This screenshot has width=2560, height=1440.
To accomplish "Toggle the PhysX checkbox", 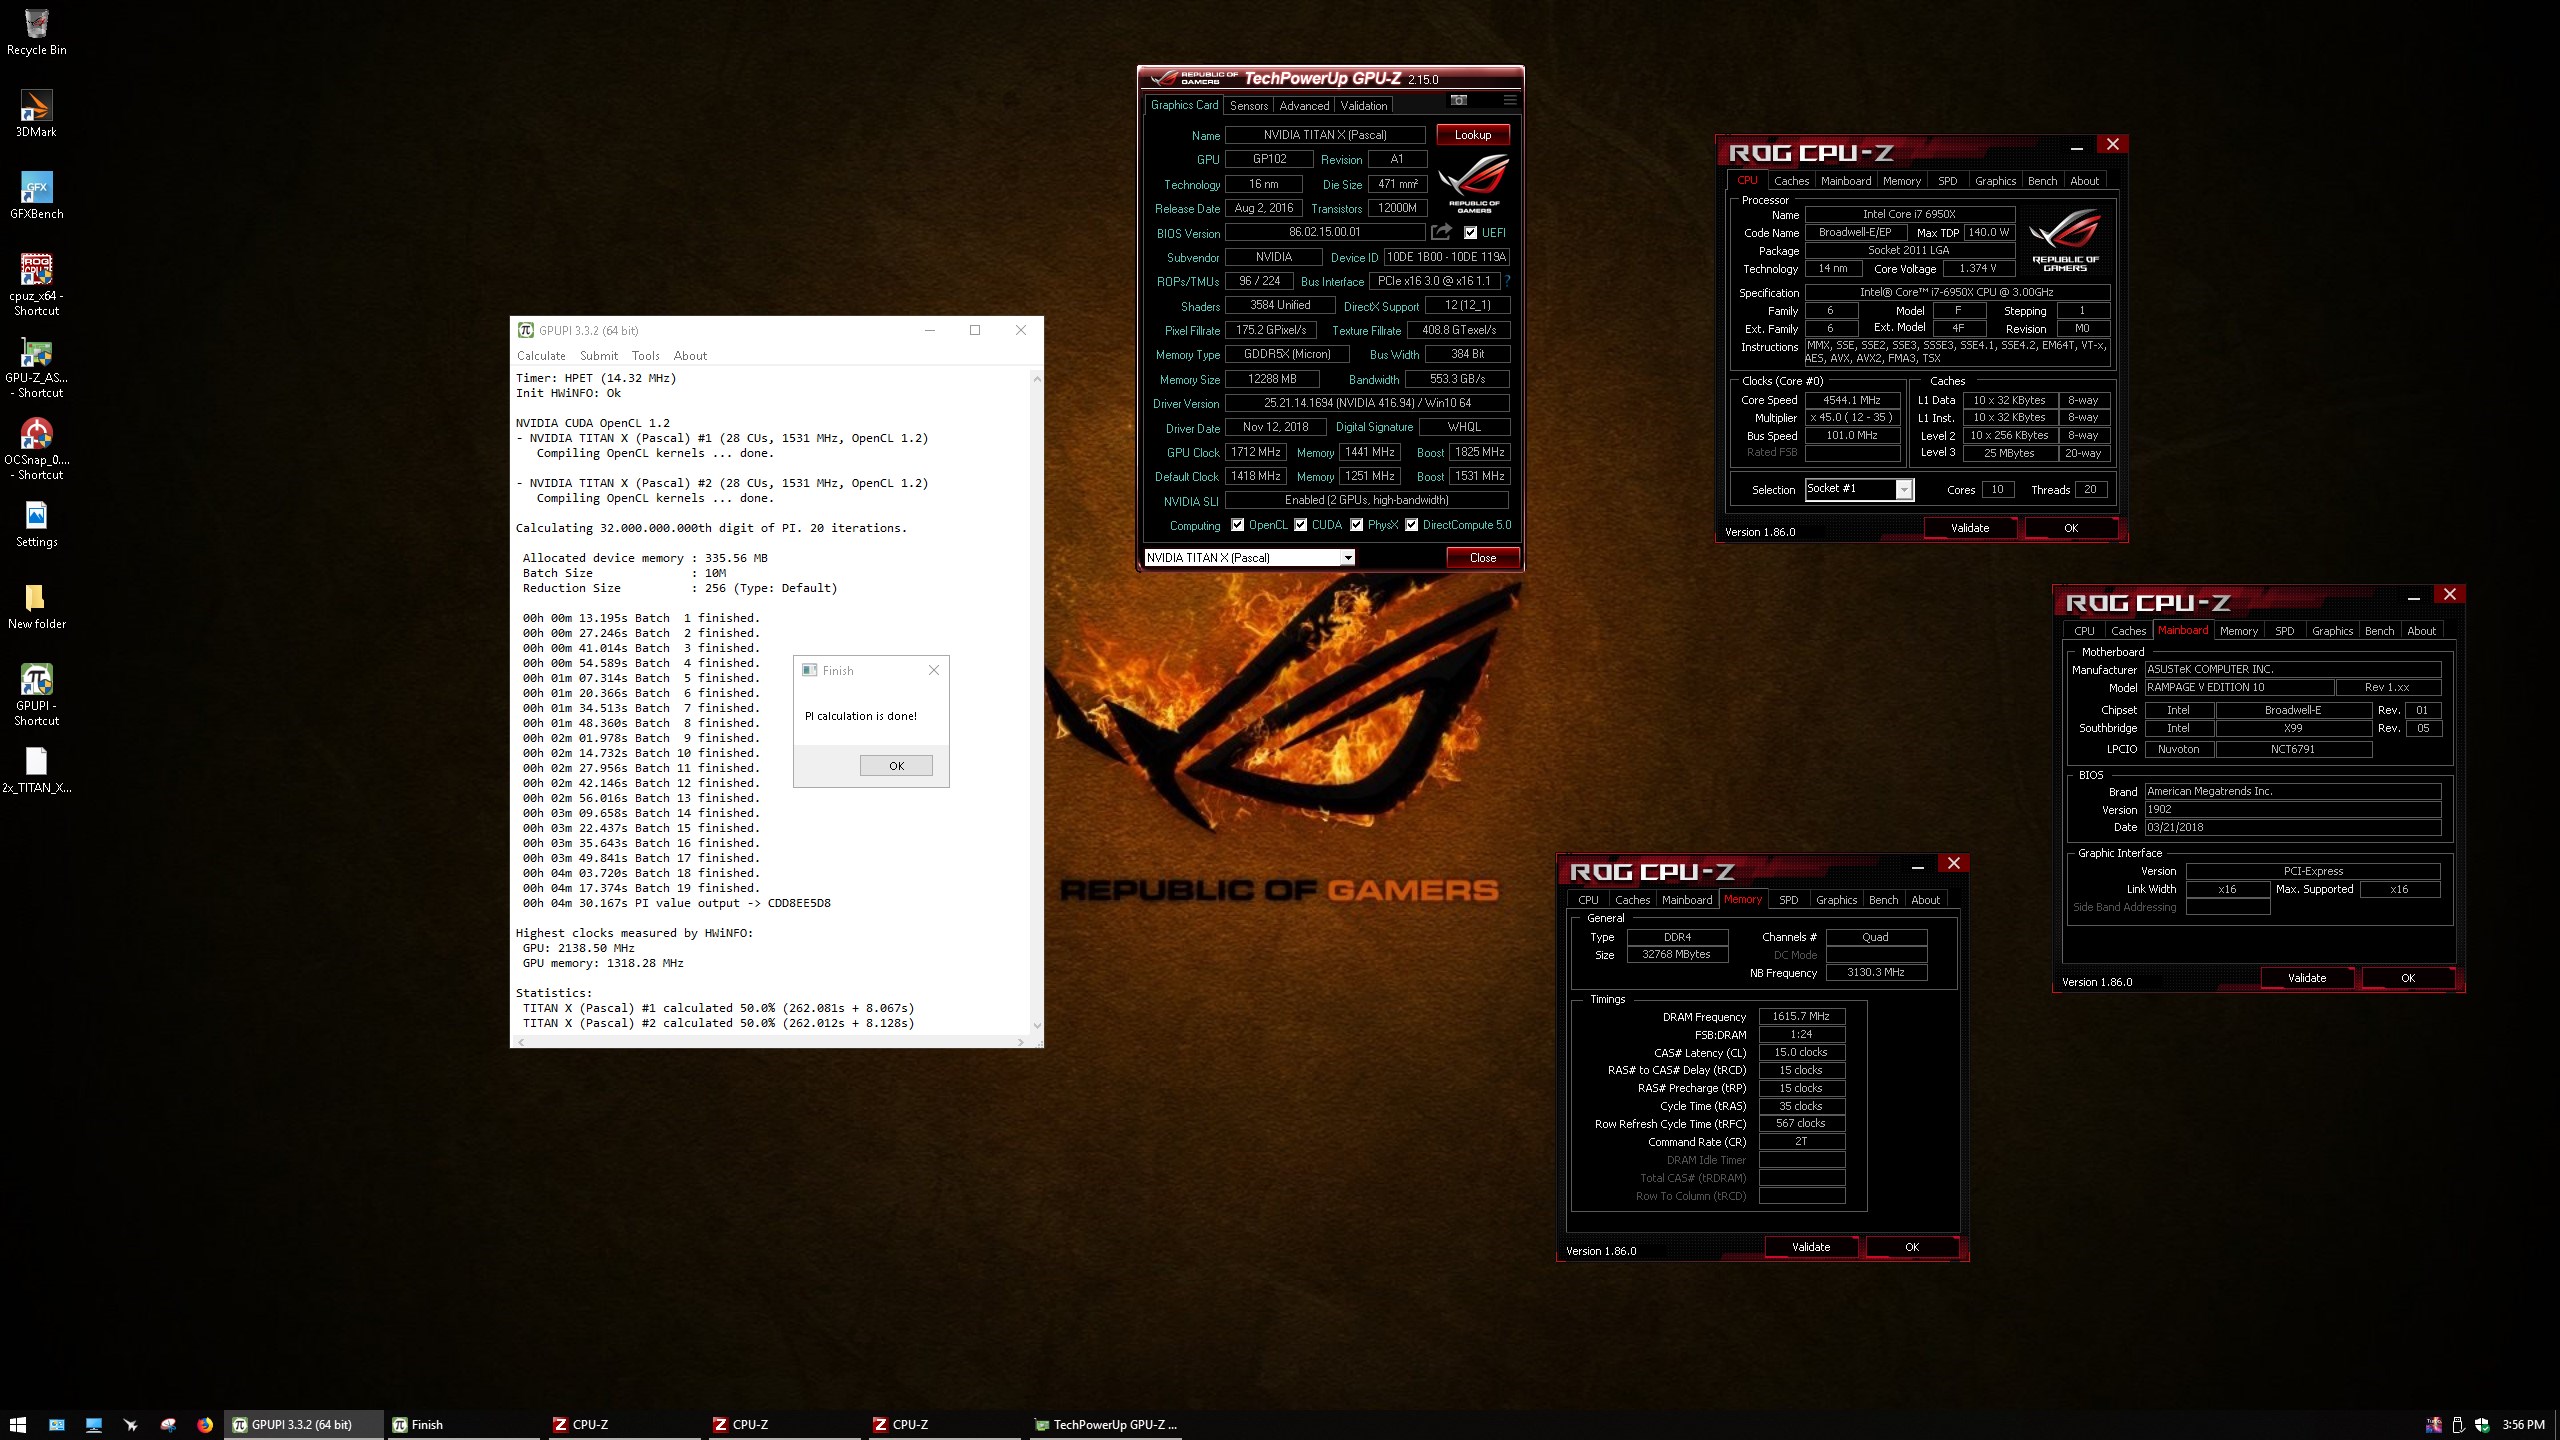I will pyautogui.click(x=1357, y=525).
